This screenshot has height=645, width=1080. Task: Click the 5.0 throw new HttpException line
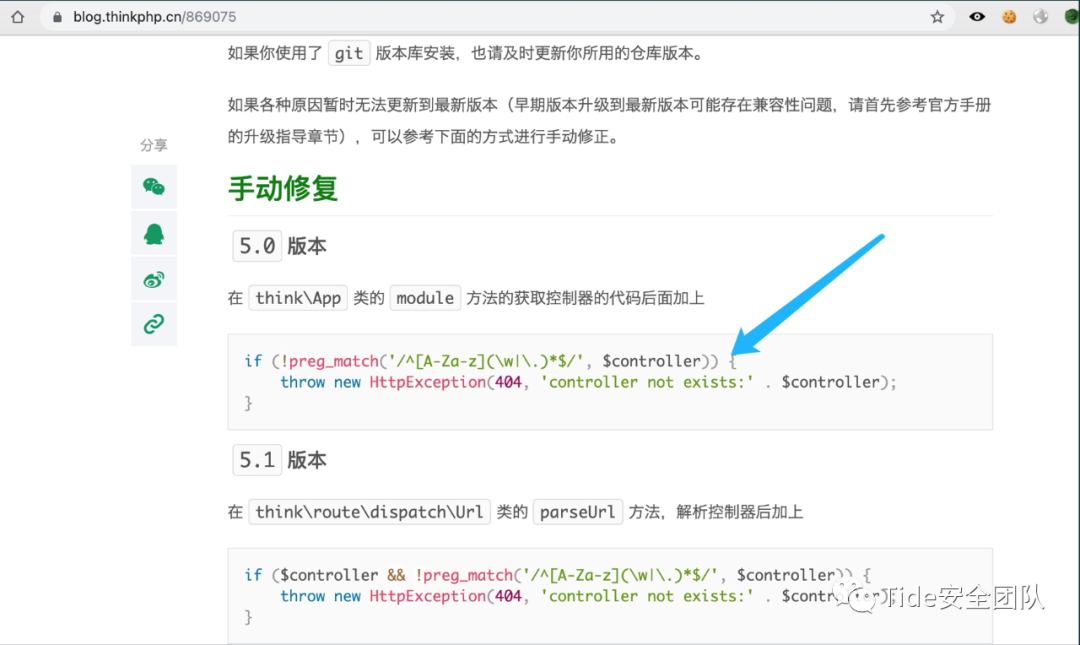tap(588, 382)
